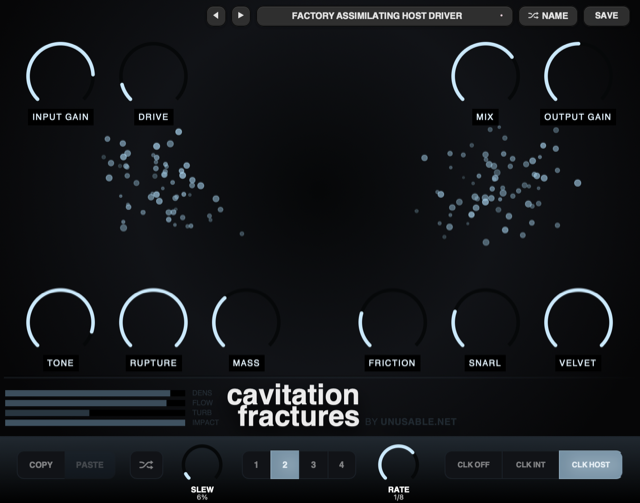
Task: Click the RATE value 1/8
Action: click(x=398, y=497)
